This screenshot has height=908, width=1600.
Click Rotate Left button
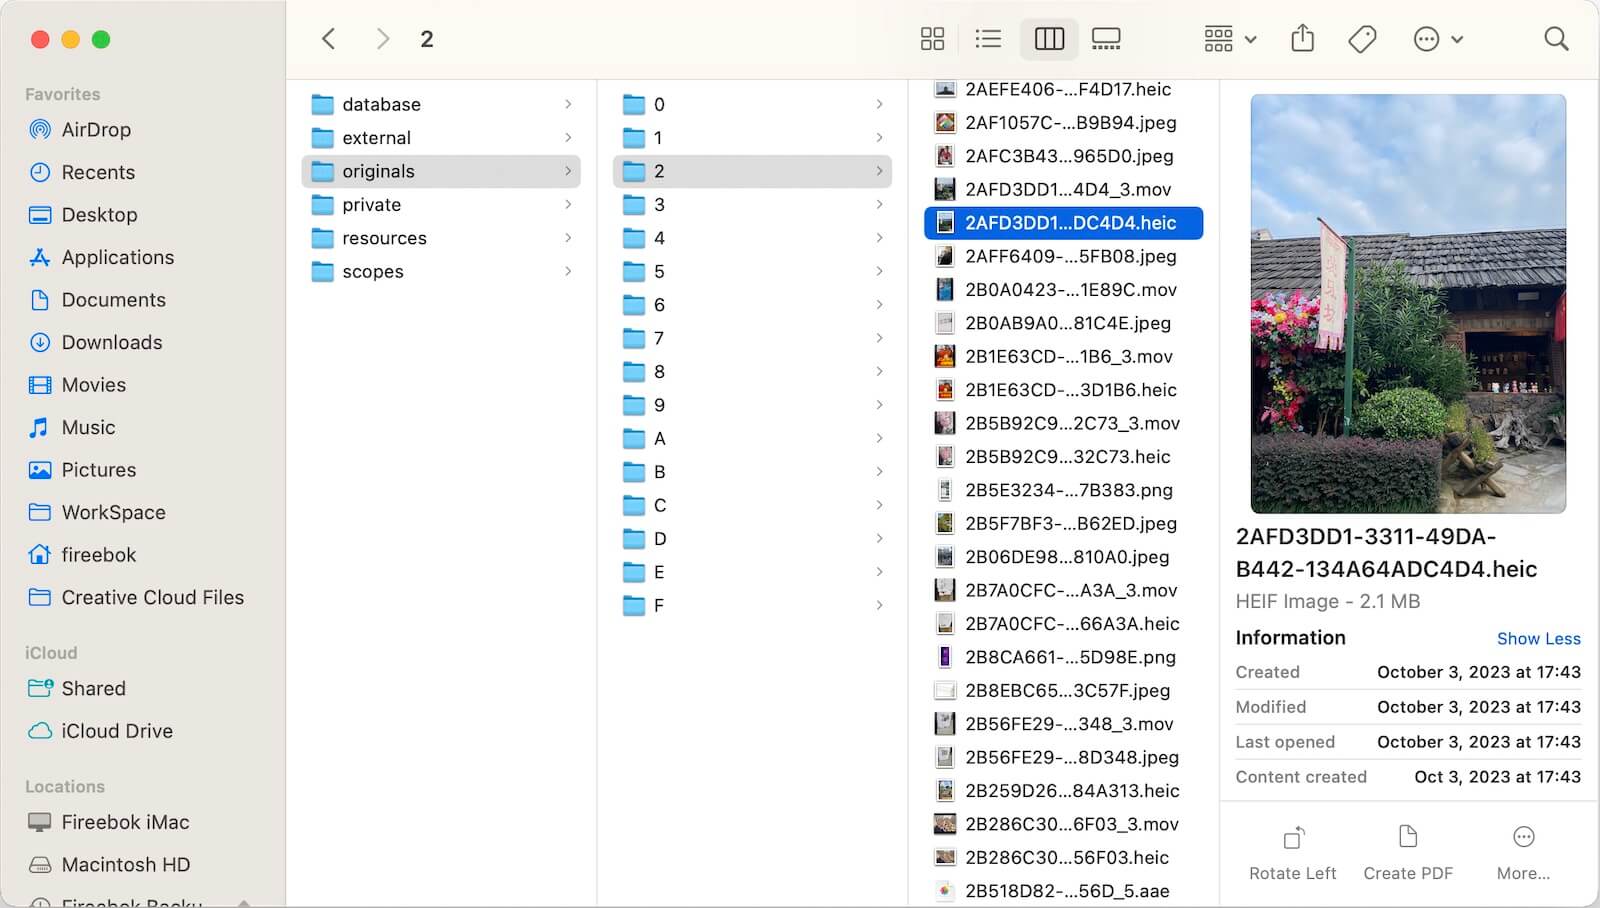[1292, 853]
